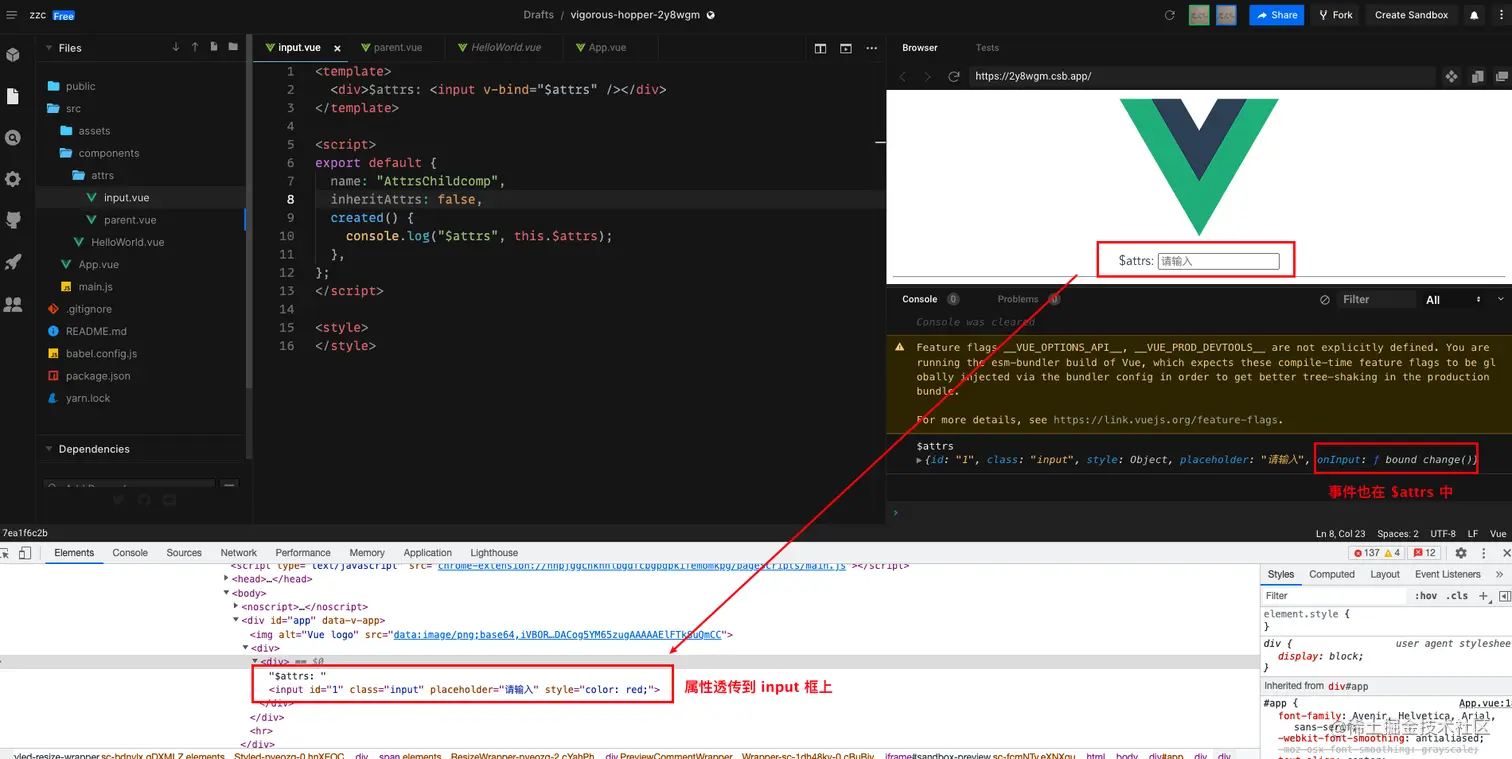1512x759 pixels.
Task: Open the Configuration gear sidebar icon
Action: [13, 179]
